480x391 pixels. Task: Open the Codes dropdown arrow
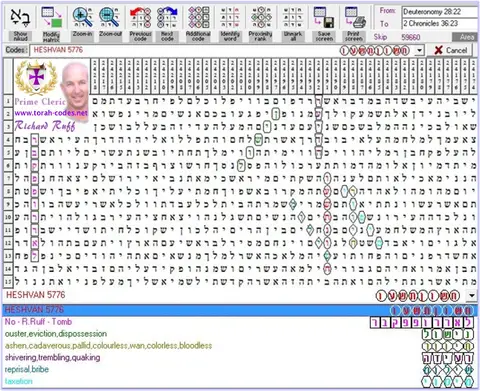pos(419,51)
